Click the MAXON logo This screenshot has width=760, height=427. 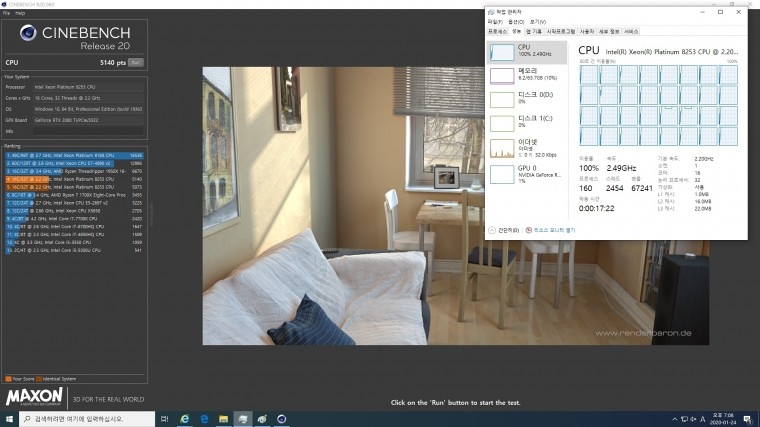34,397
